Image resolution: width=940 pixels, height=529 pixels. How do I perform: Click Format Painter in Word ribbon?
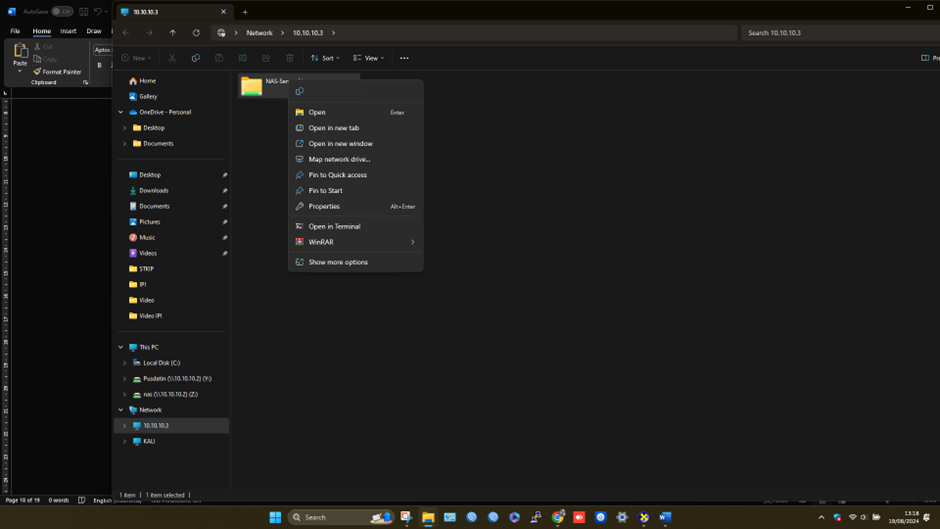57,72
